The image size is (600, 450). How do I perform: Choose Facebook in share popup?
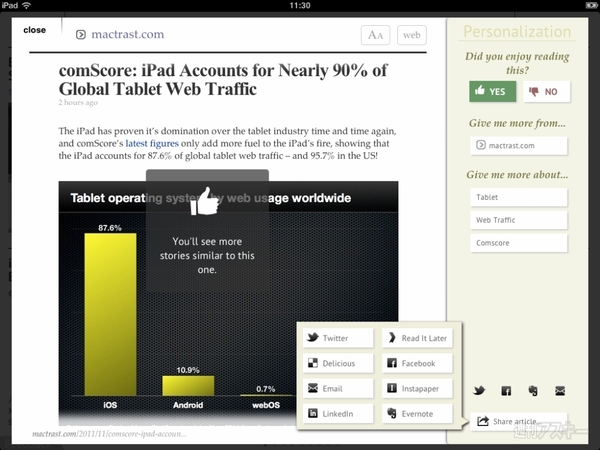417,363
